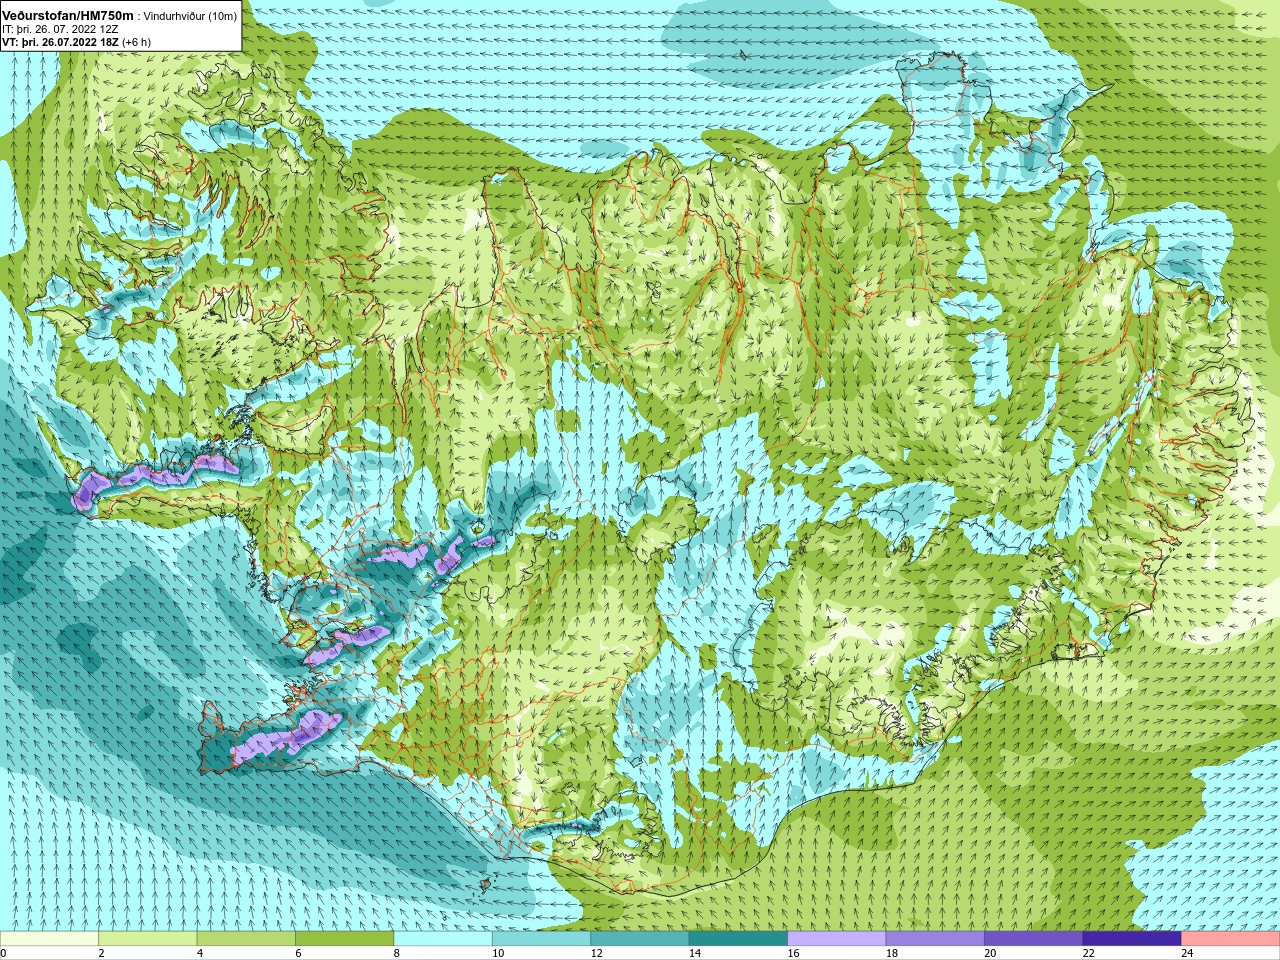The width and height of the screenshot is (1280, 960).
Task: Click the legend scale label '22'
Action: [x=1089, y=953]
